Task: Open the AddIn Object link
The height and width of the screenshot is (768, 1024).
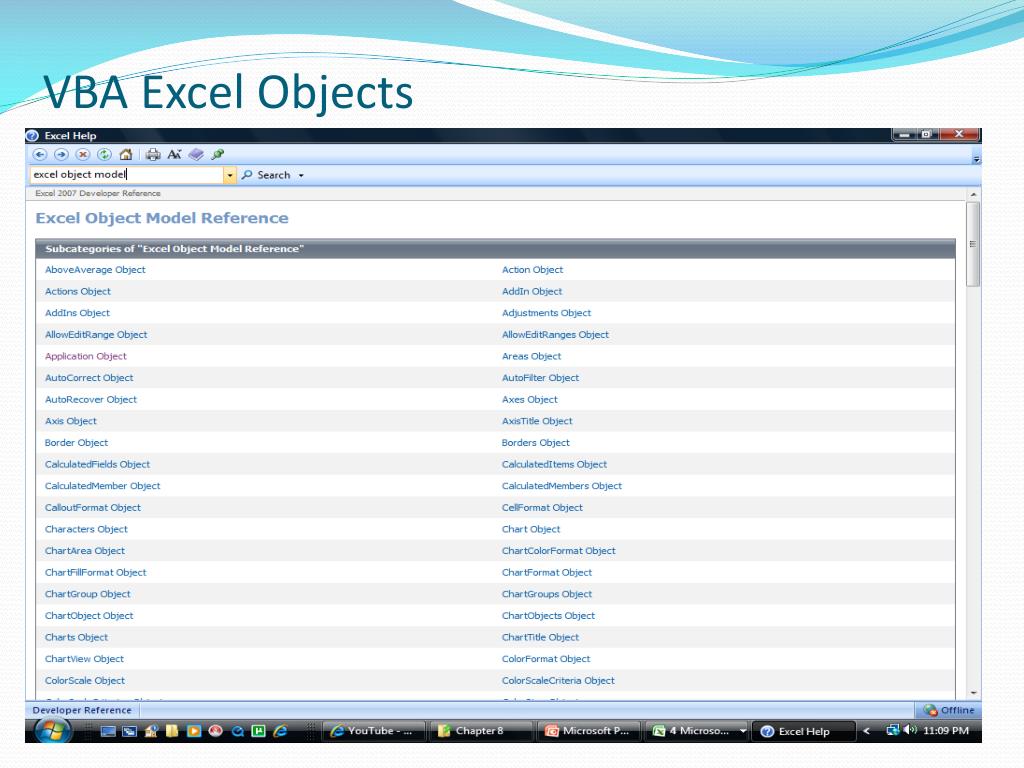Action: (x=532, y=291)
